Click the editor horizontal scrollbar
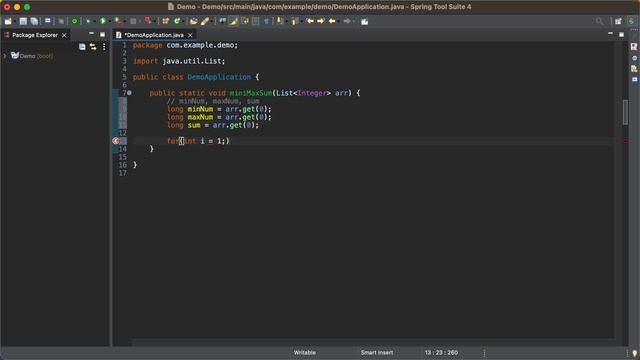 point(373,342)
